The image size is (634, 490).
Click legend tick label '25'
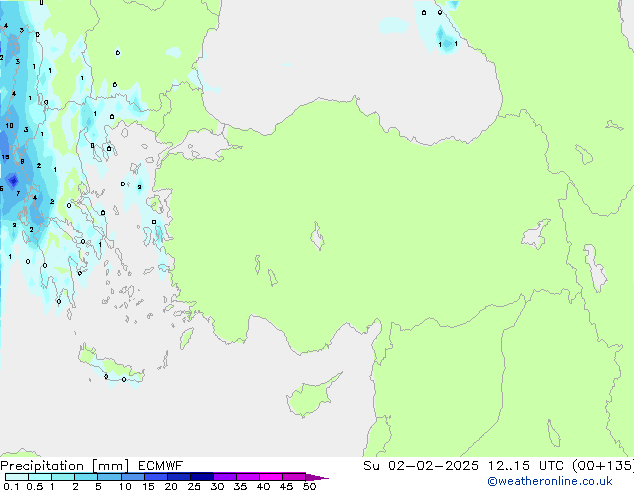tap(194, 486)
